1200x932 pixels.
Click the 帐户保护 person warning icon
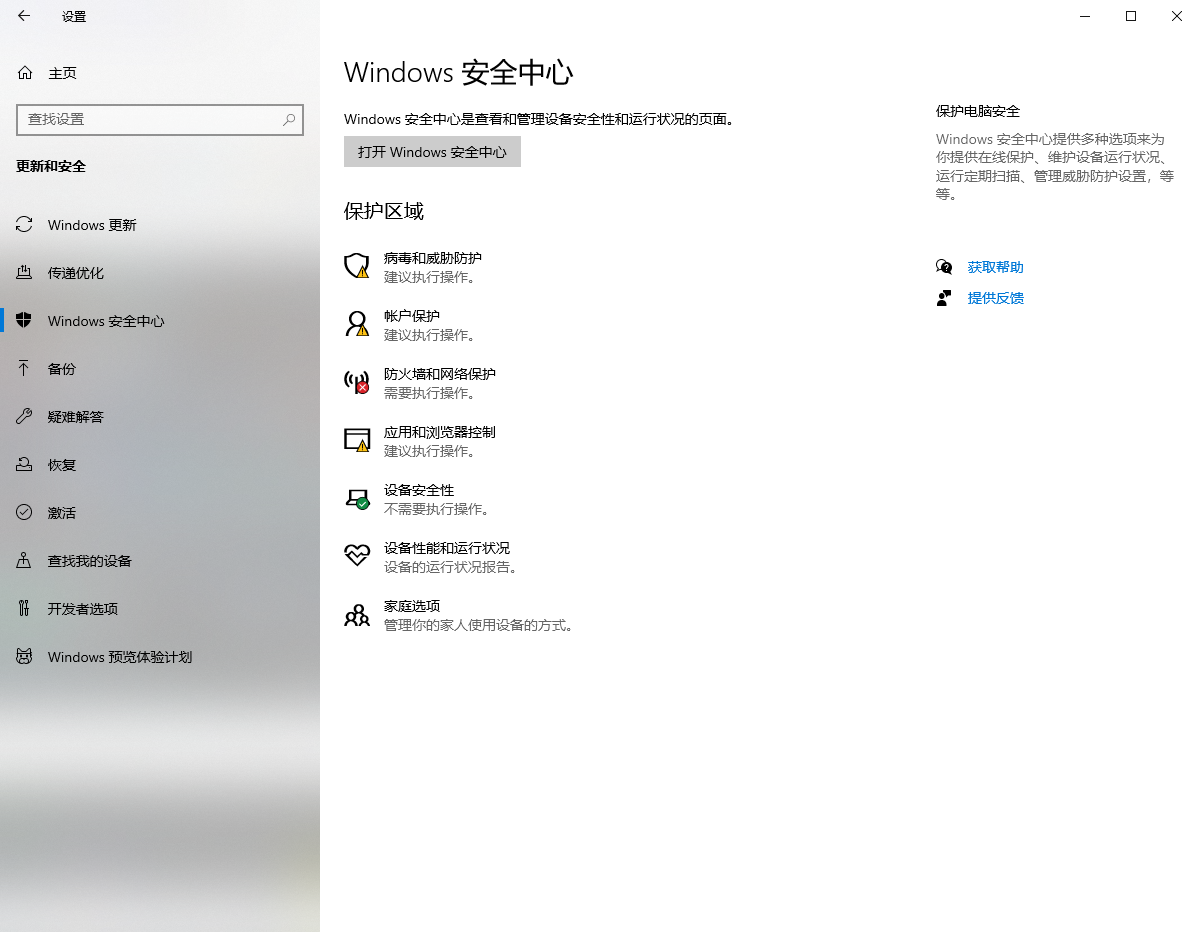pos(357,324)
